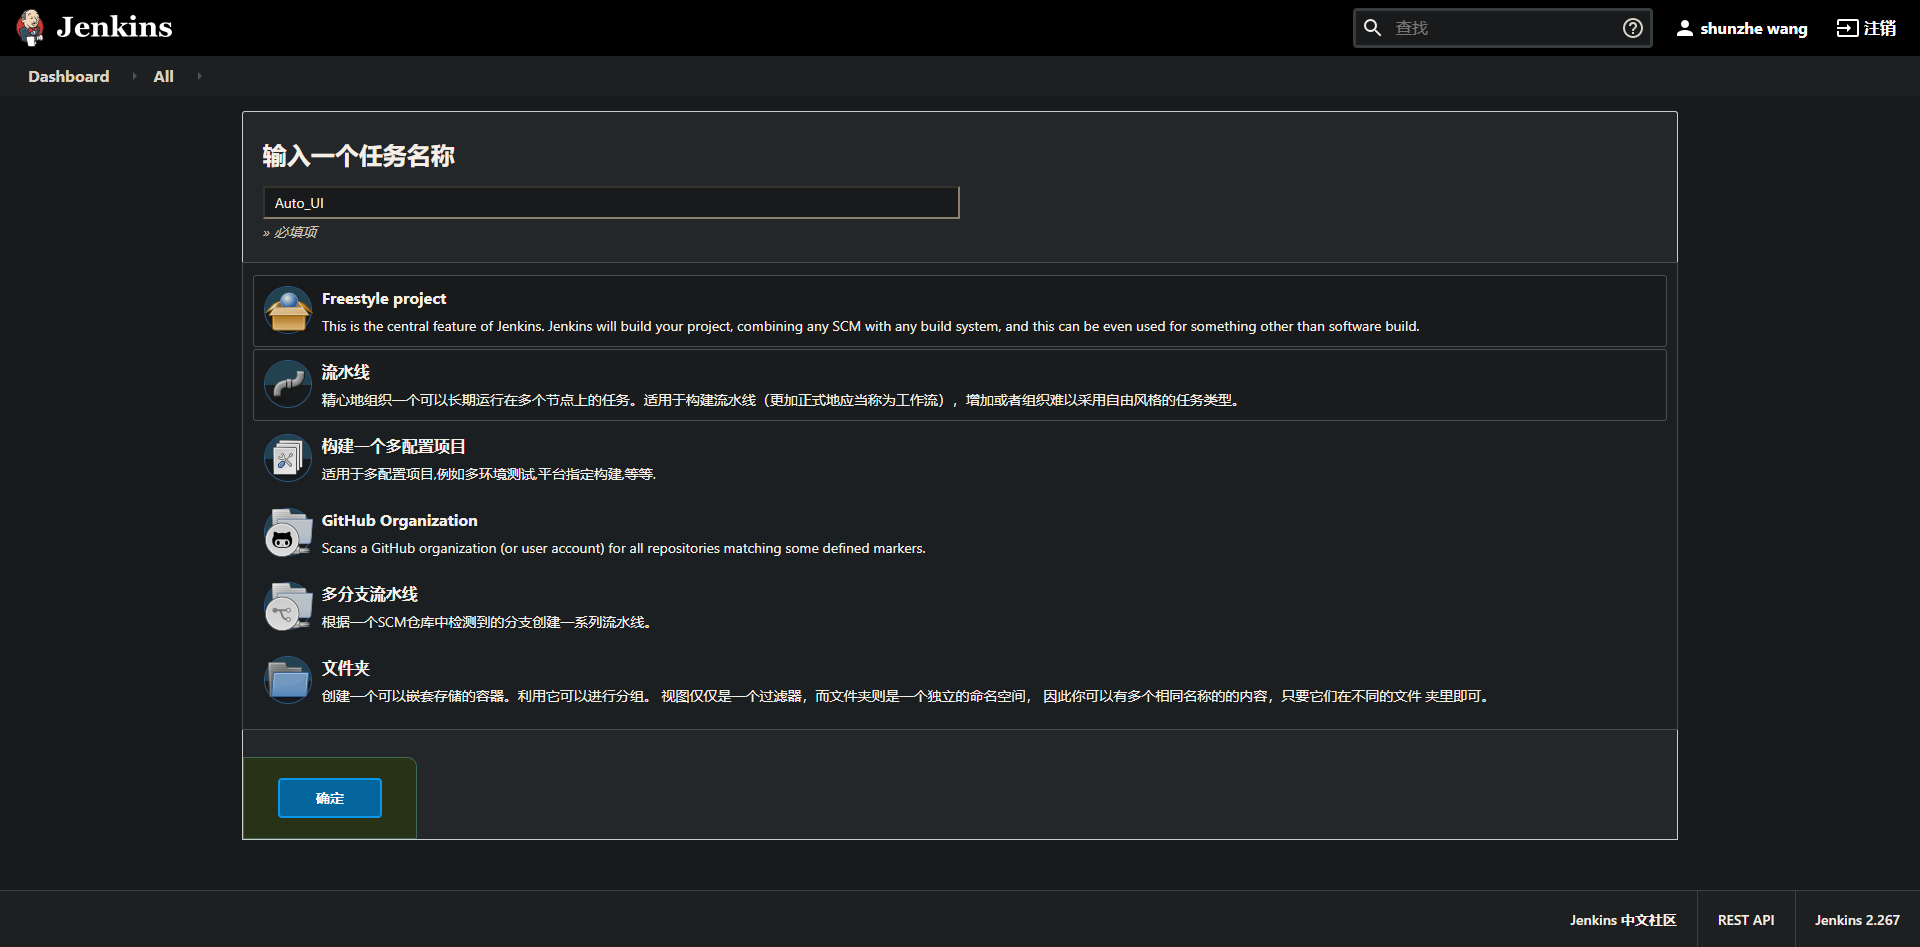Click the Freestyle description starting 'This is the central feature'
This screenshot has width=1920, height=947.
pyautogui.click(x=870, y=327)
